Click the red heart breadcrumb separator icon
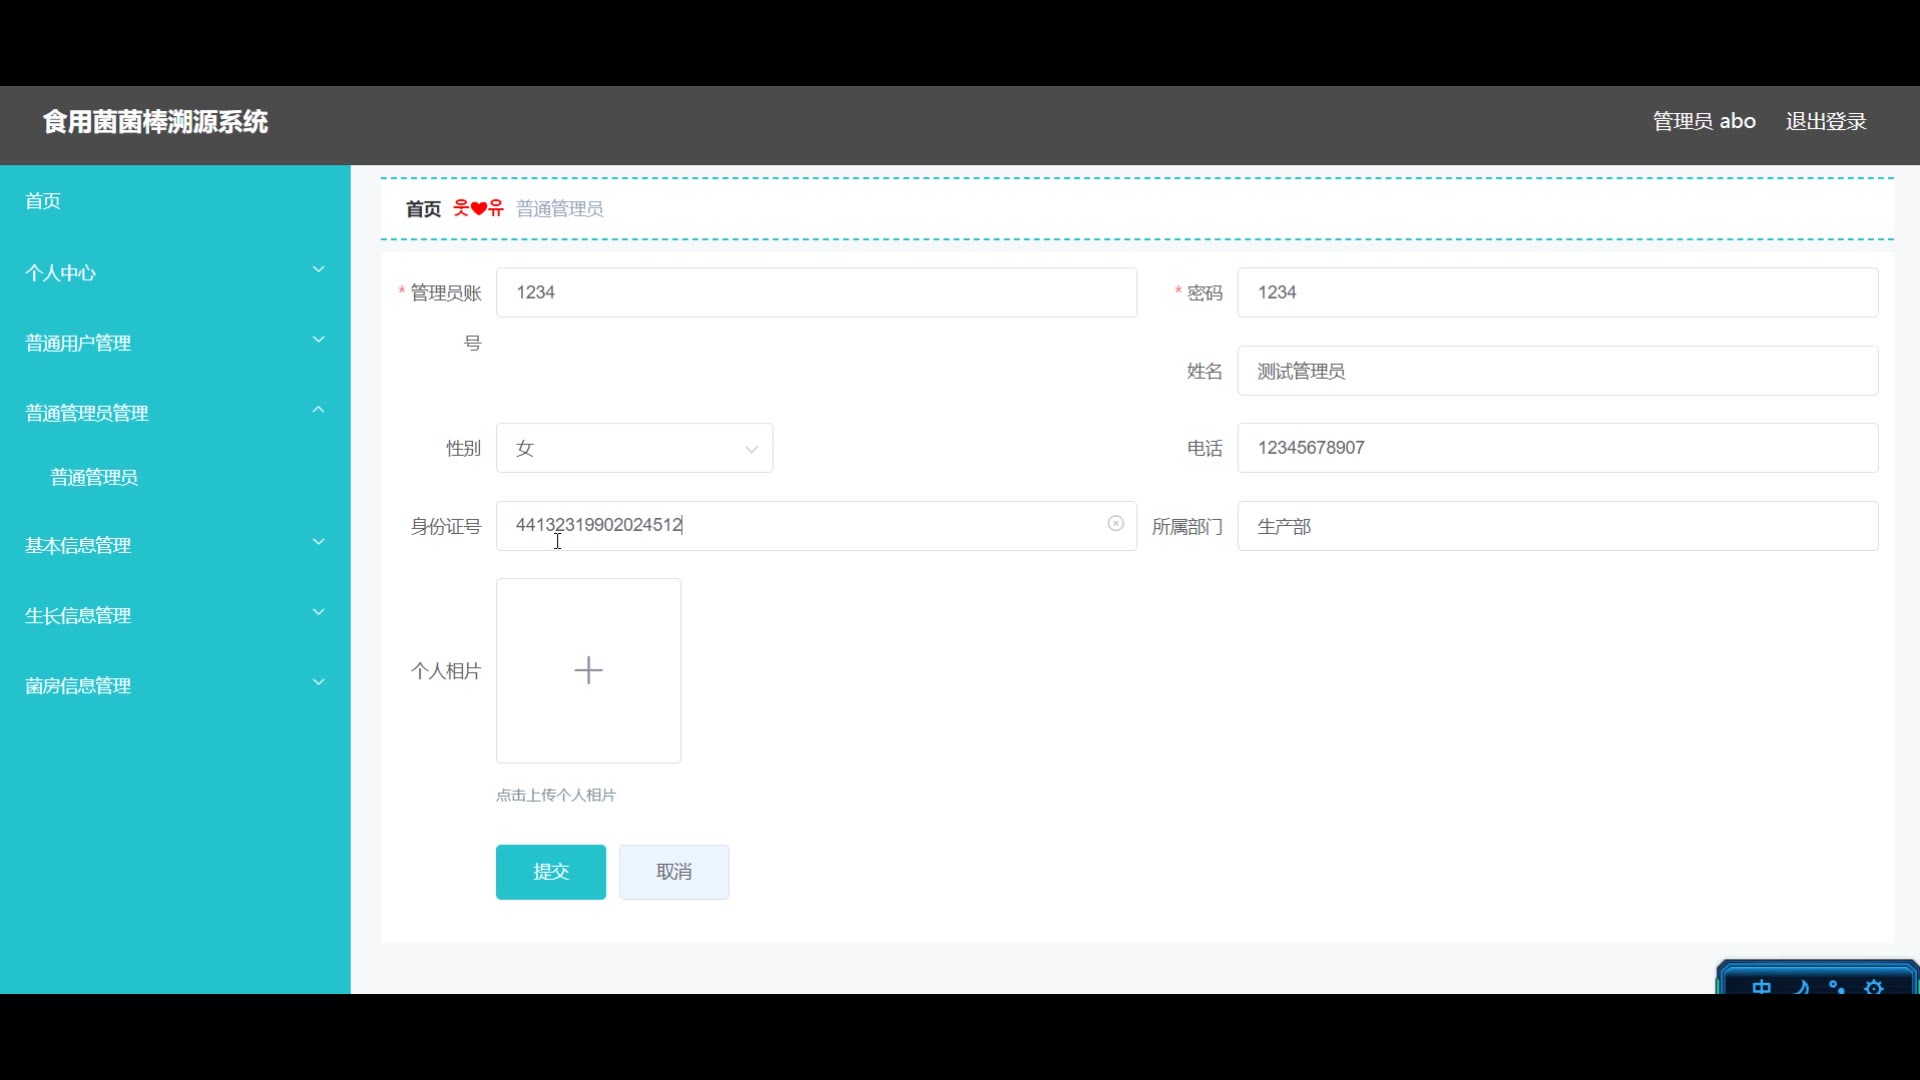The image size is (1920, 1080). 478,208
